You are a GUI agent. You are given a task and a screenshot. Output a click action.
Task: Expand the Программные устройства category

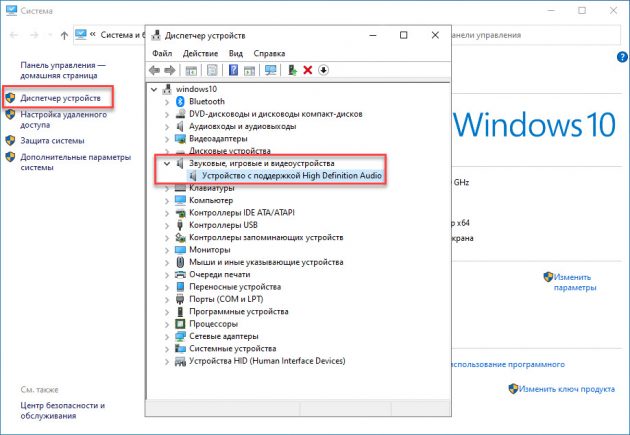pos(167,312)
